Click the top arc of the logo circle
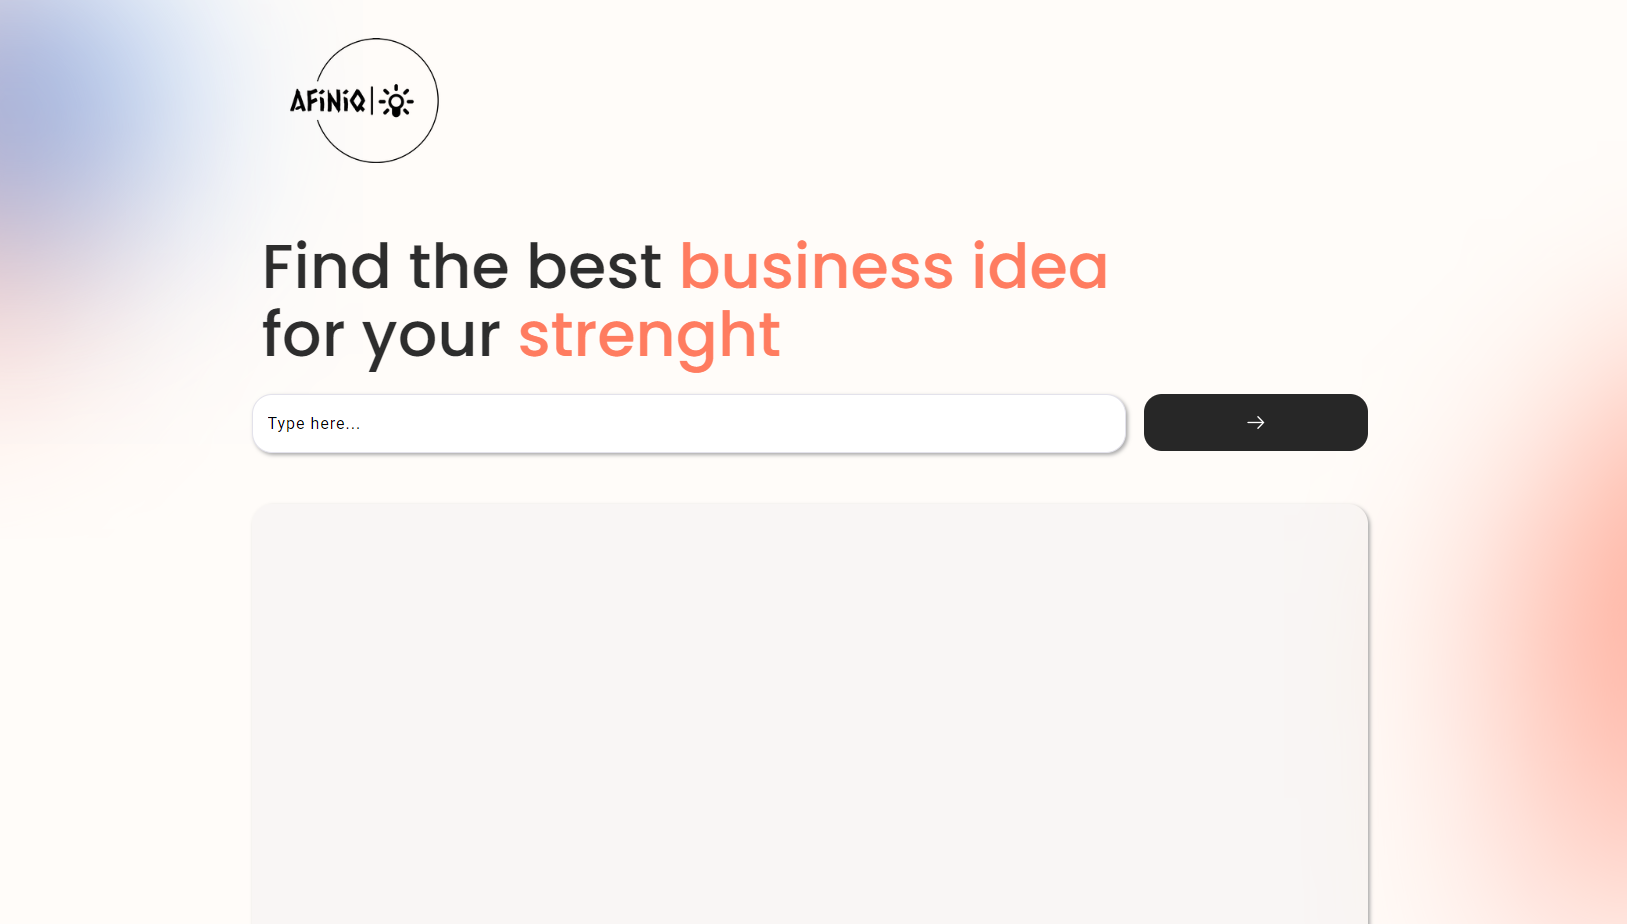1627x924 pixels. pyautogui.click(x=376, y=40)
